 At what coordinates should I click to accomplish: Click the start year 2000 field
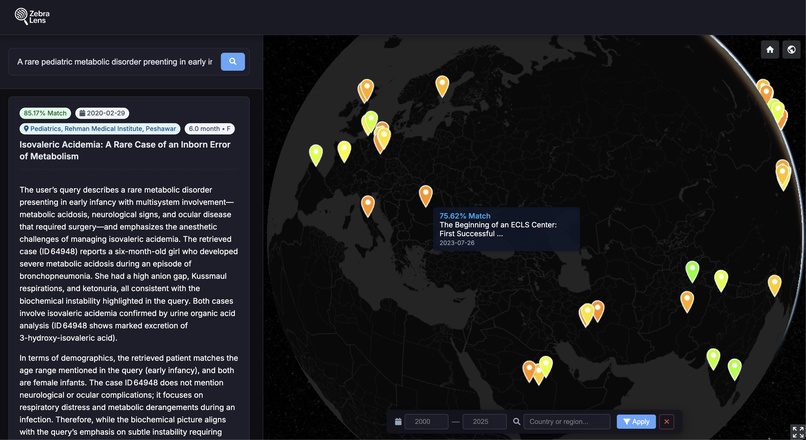(x=426, y=421)
